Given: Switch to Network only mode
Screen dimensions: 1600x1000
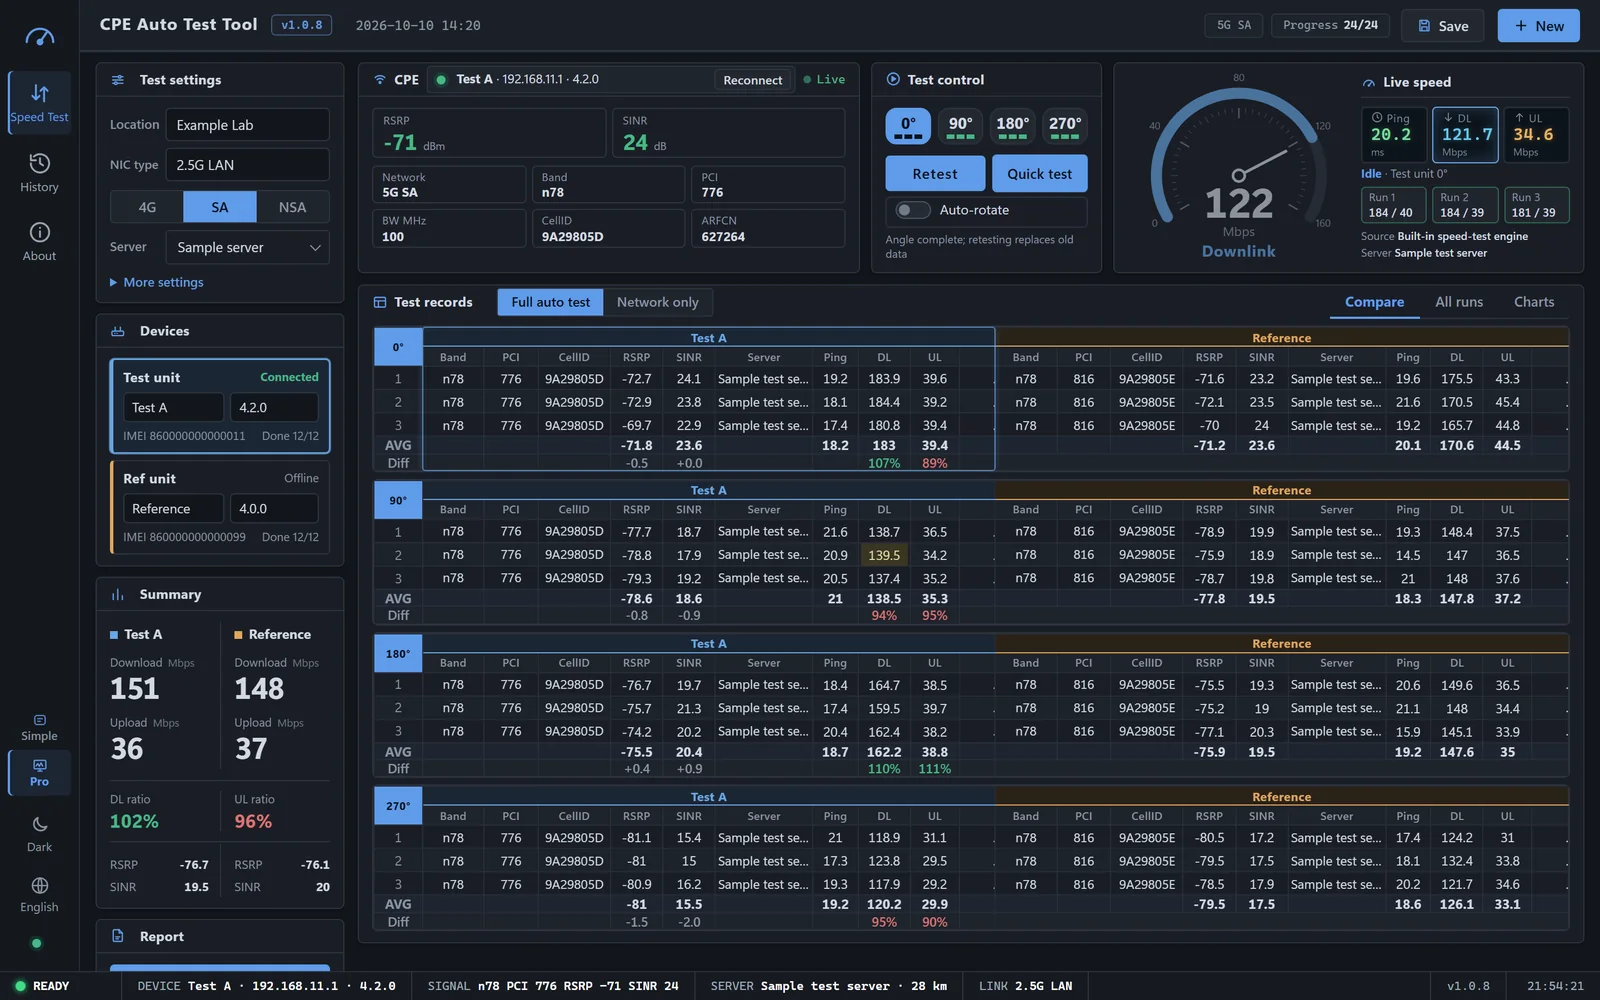Looking at the screenshot, I should click(658, 302).
